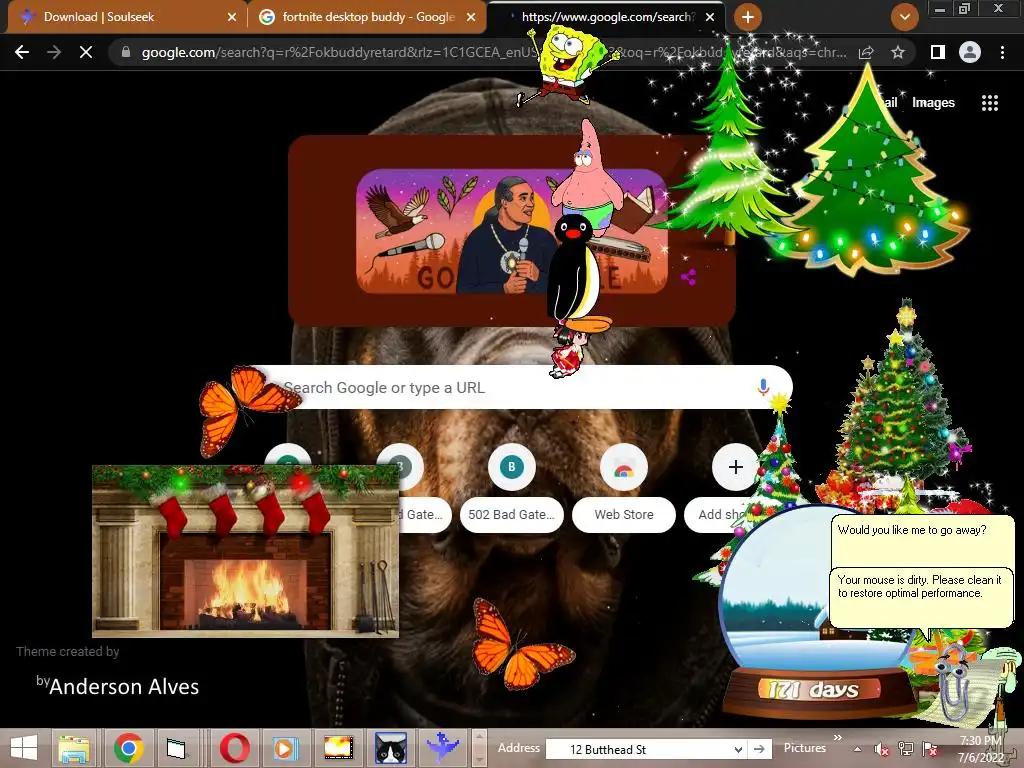Open Action Center flag icon
Viewport: 1024px width, 768px height.
point(930,749)
